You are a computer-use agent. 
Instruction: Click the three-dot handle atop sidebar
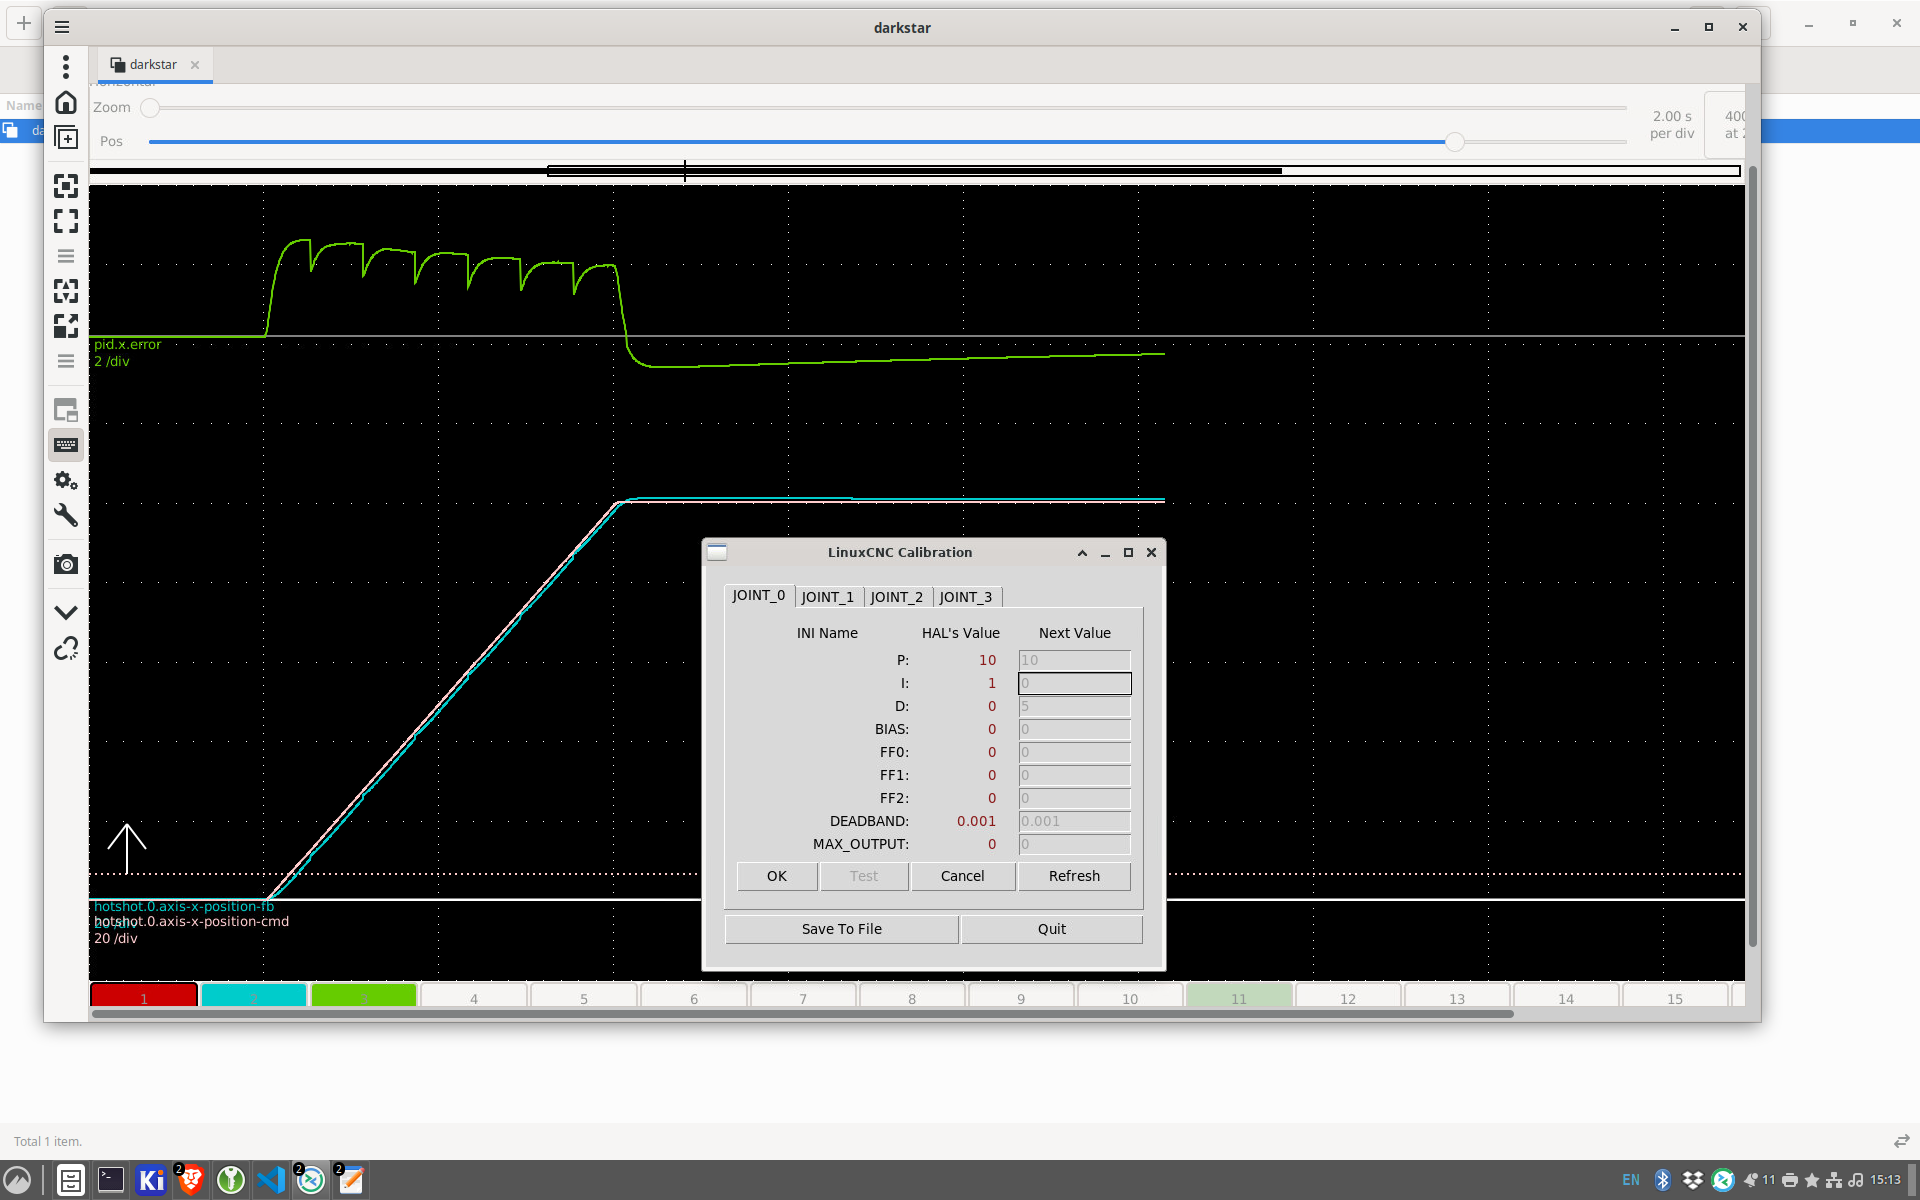tap(66, 67)
